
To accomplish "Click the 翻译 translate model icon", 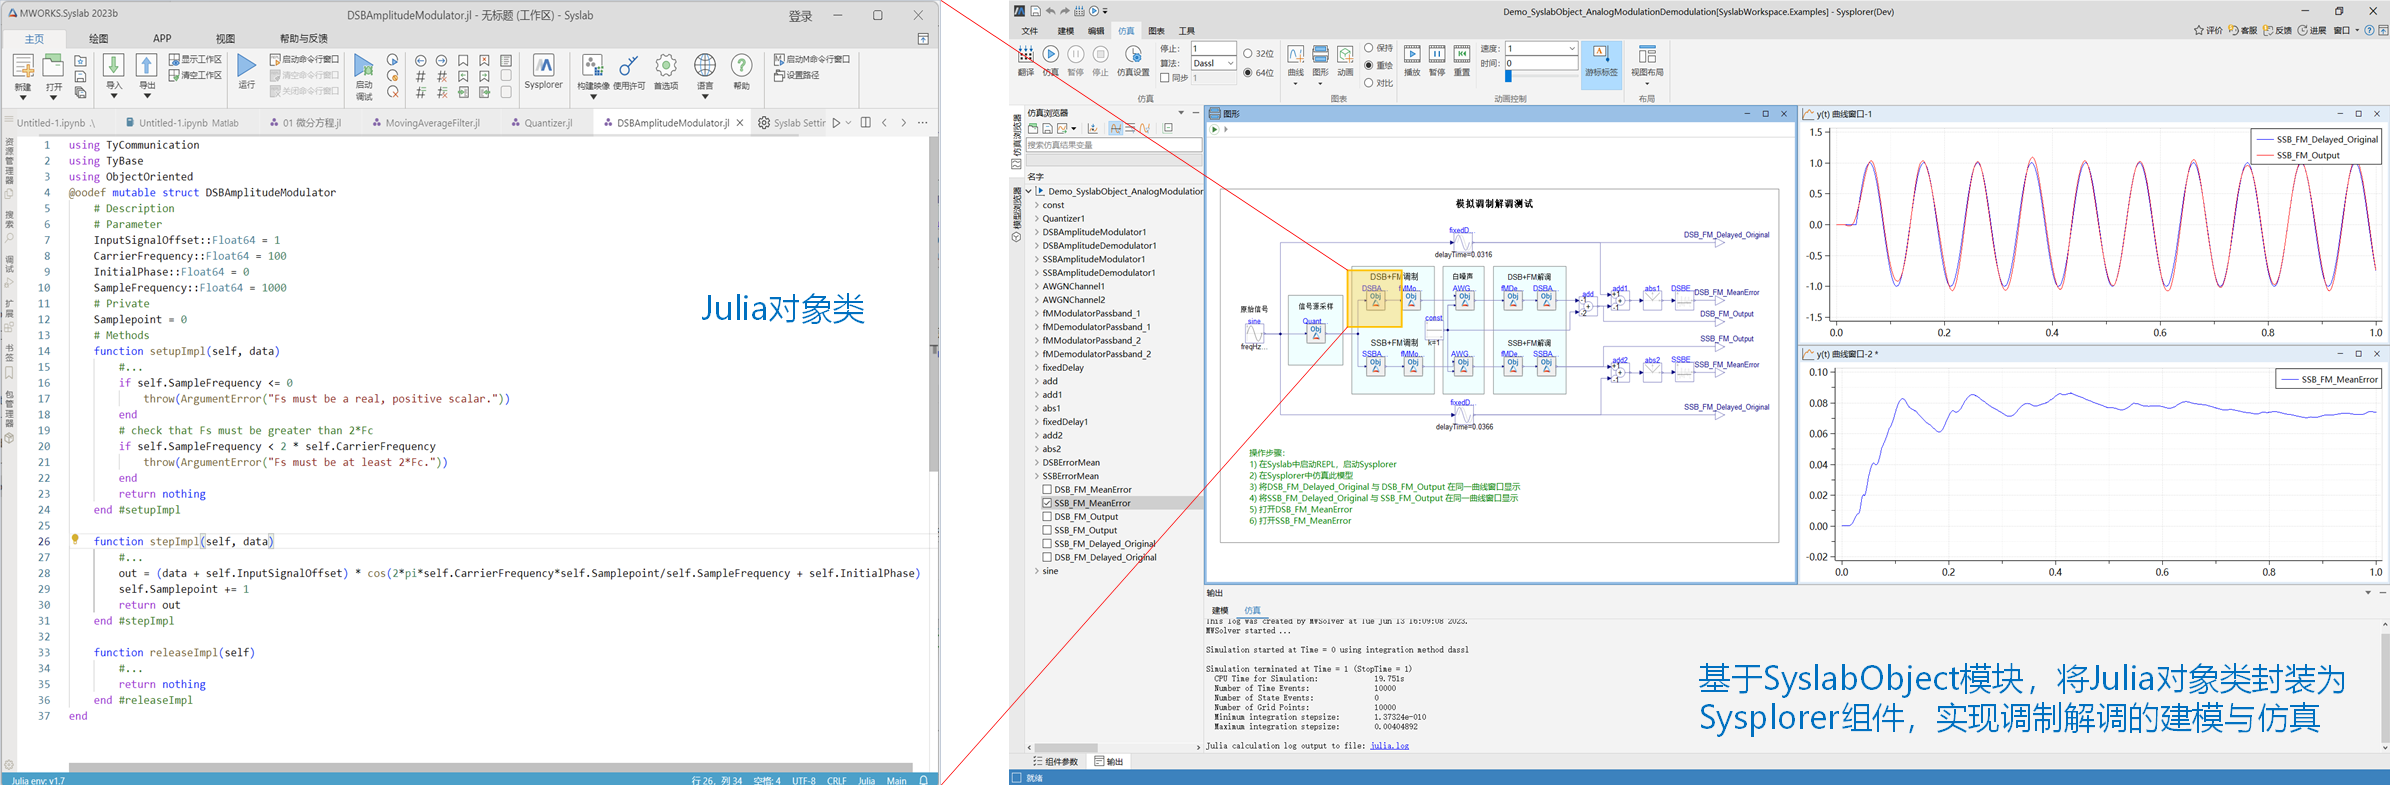I will click(x=1026, y=55).
